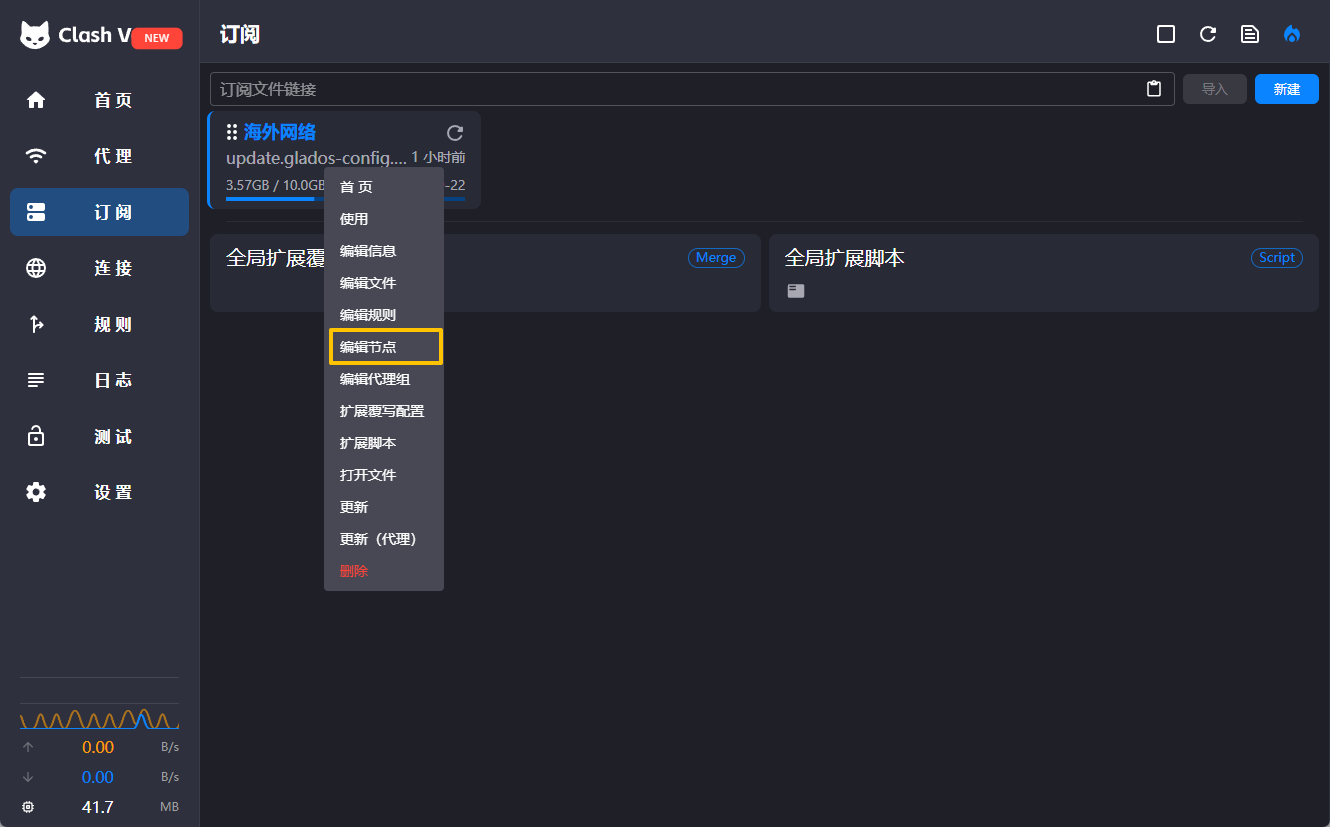1330x827 pixels.
Task: Open 编辑文件 from the context menu
Action: point(384,283)
